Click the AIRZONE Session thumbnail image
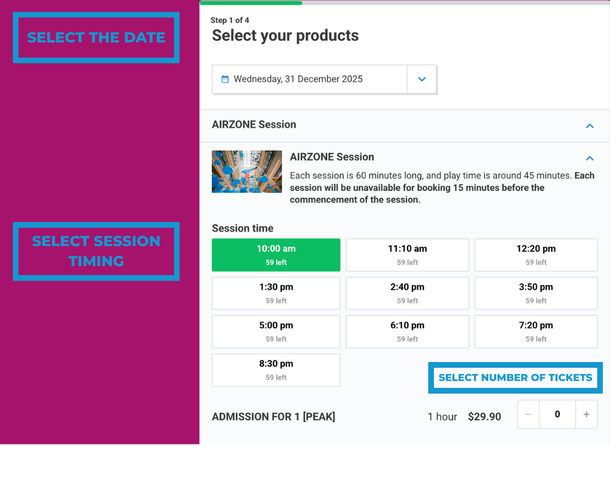 tap(247, 172)
